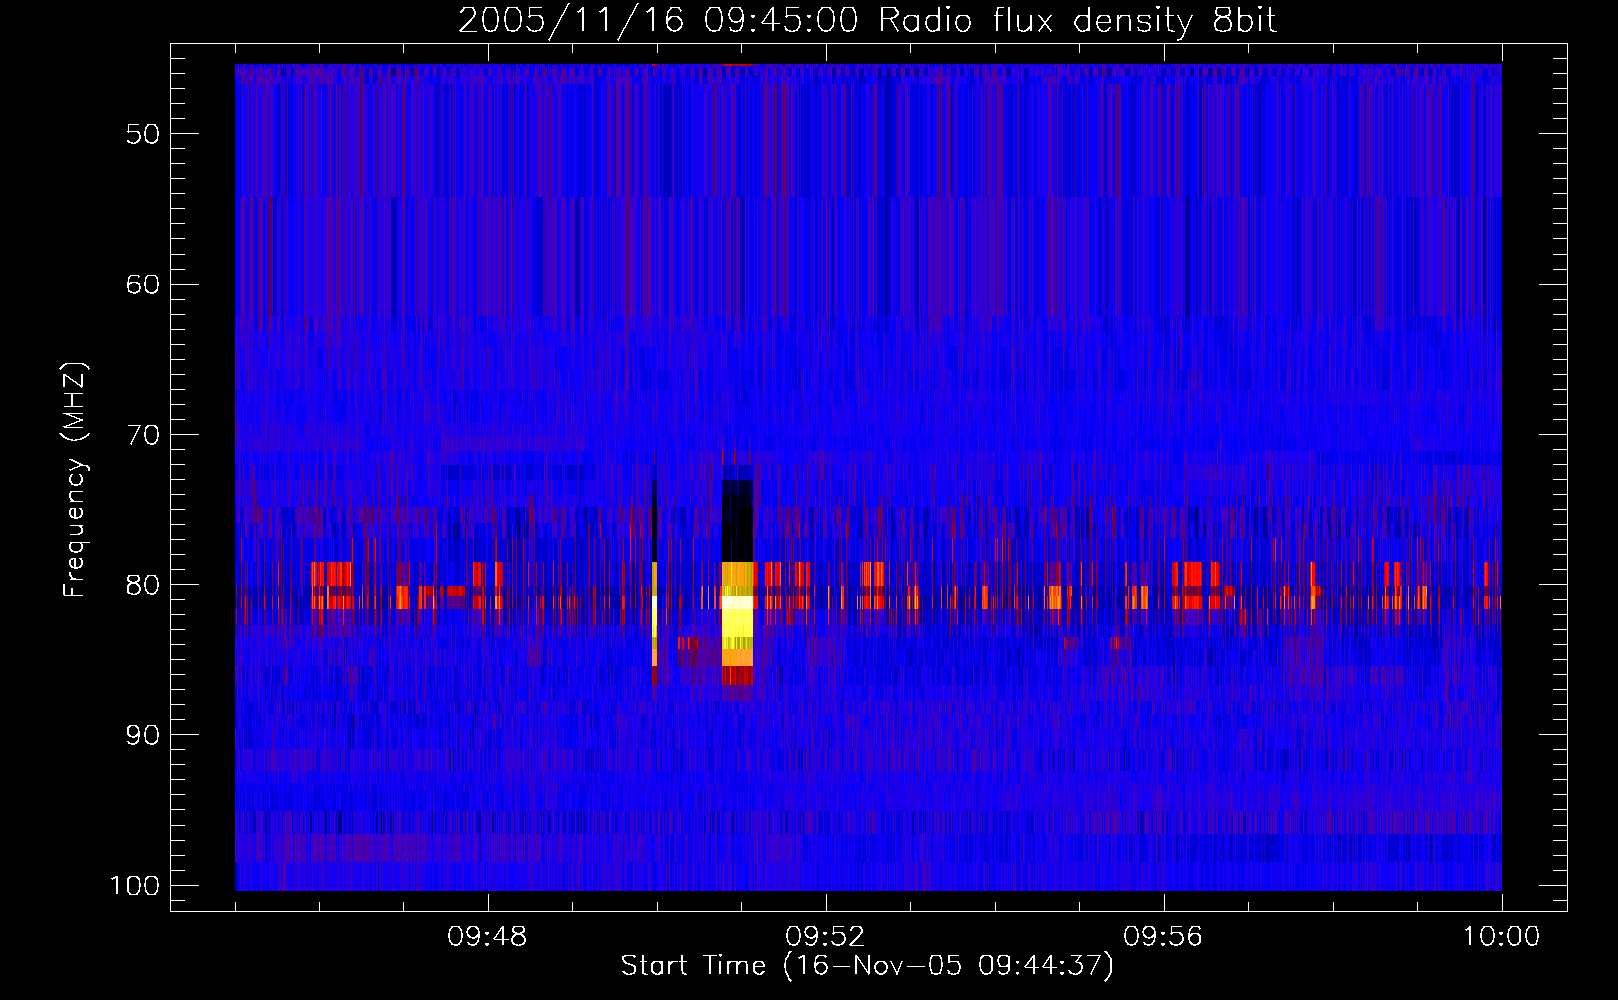Click the 60 frequency tick label
1618x1000 pixels.
(x=143, y=284)
